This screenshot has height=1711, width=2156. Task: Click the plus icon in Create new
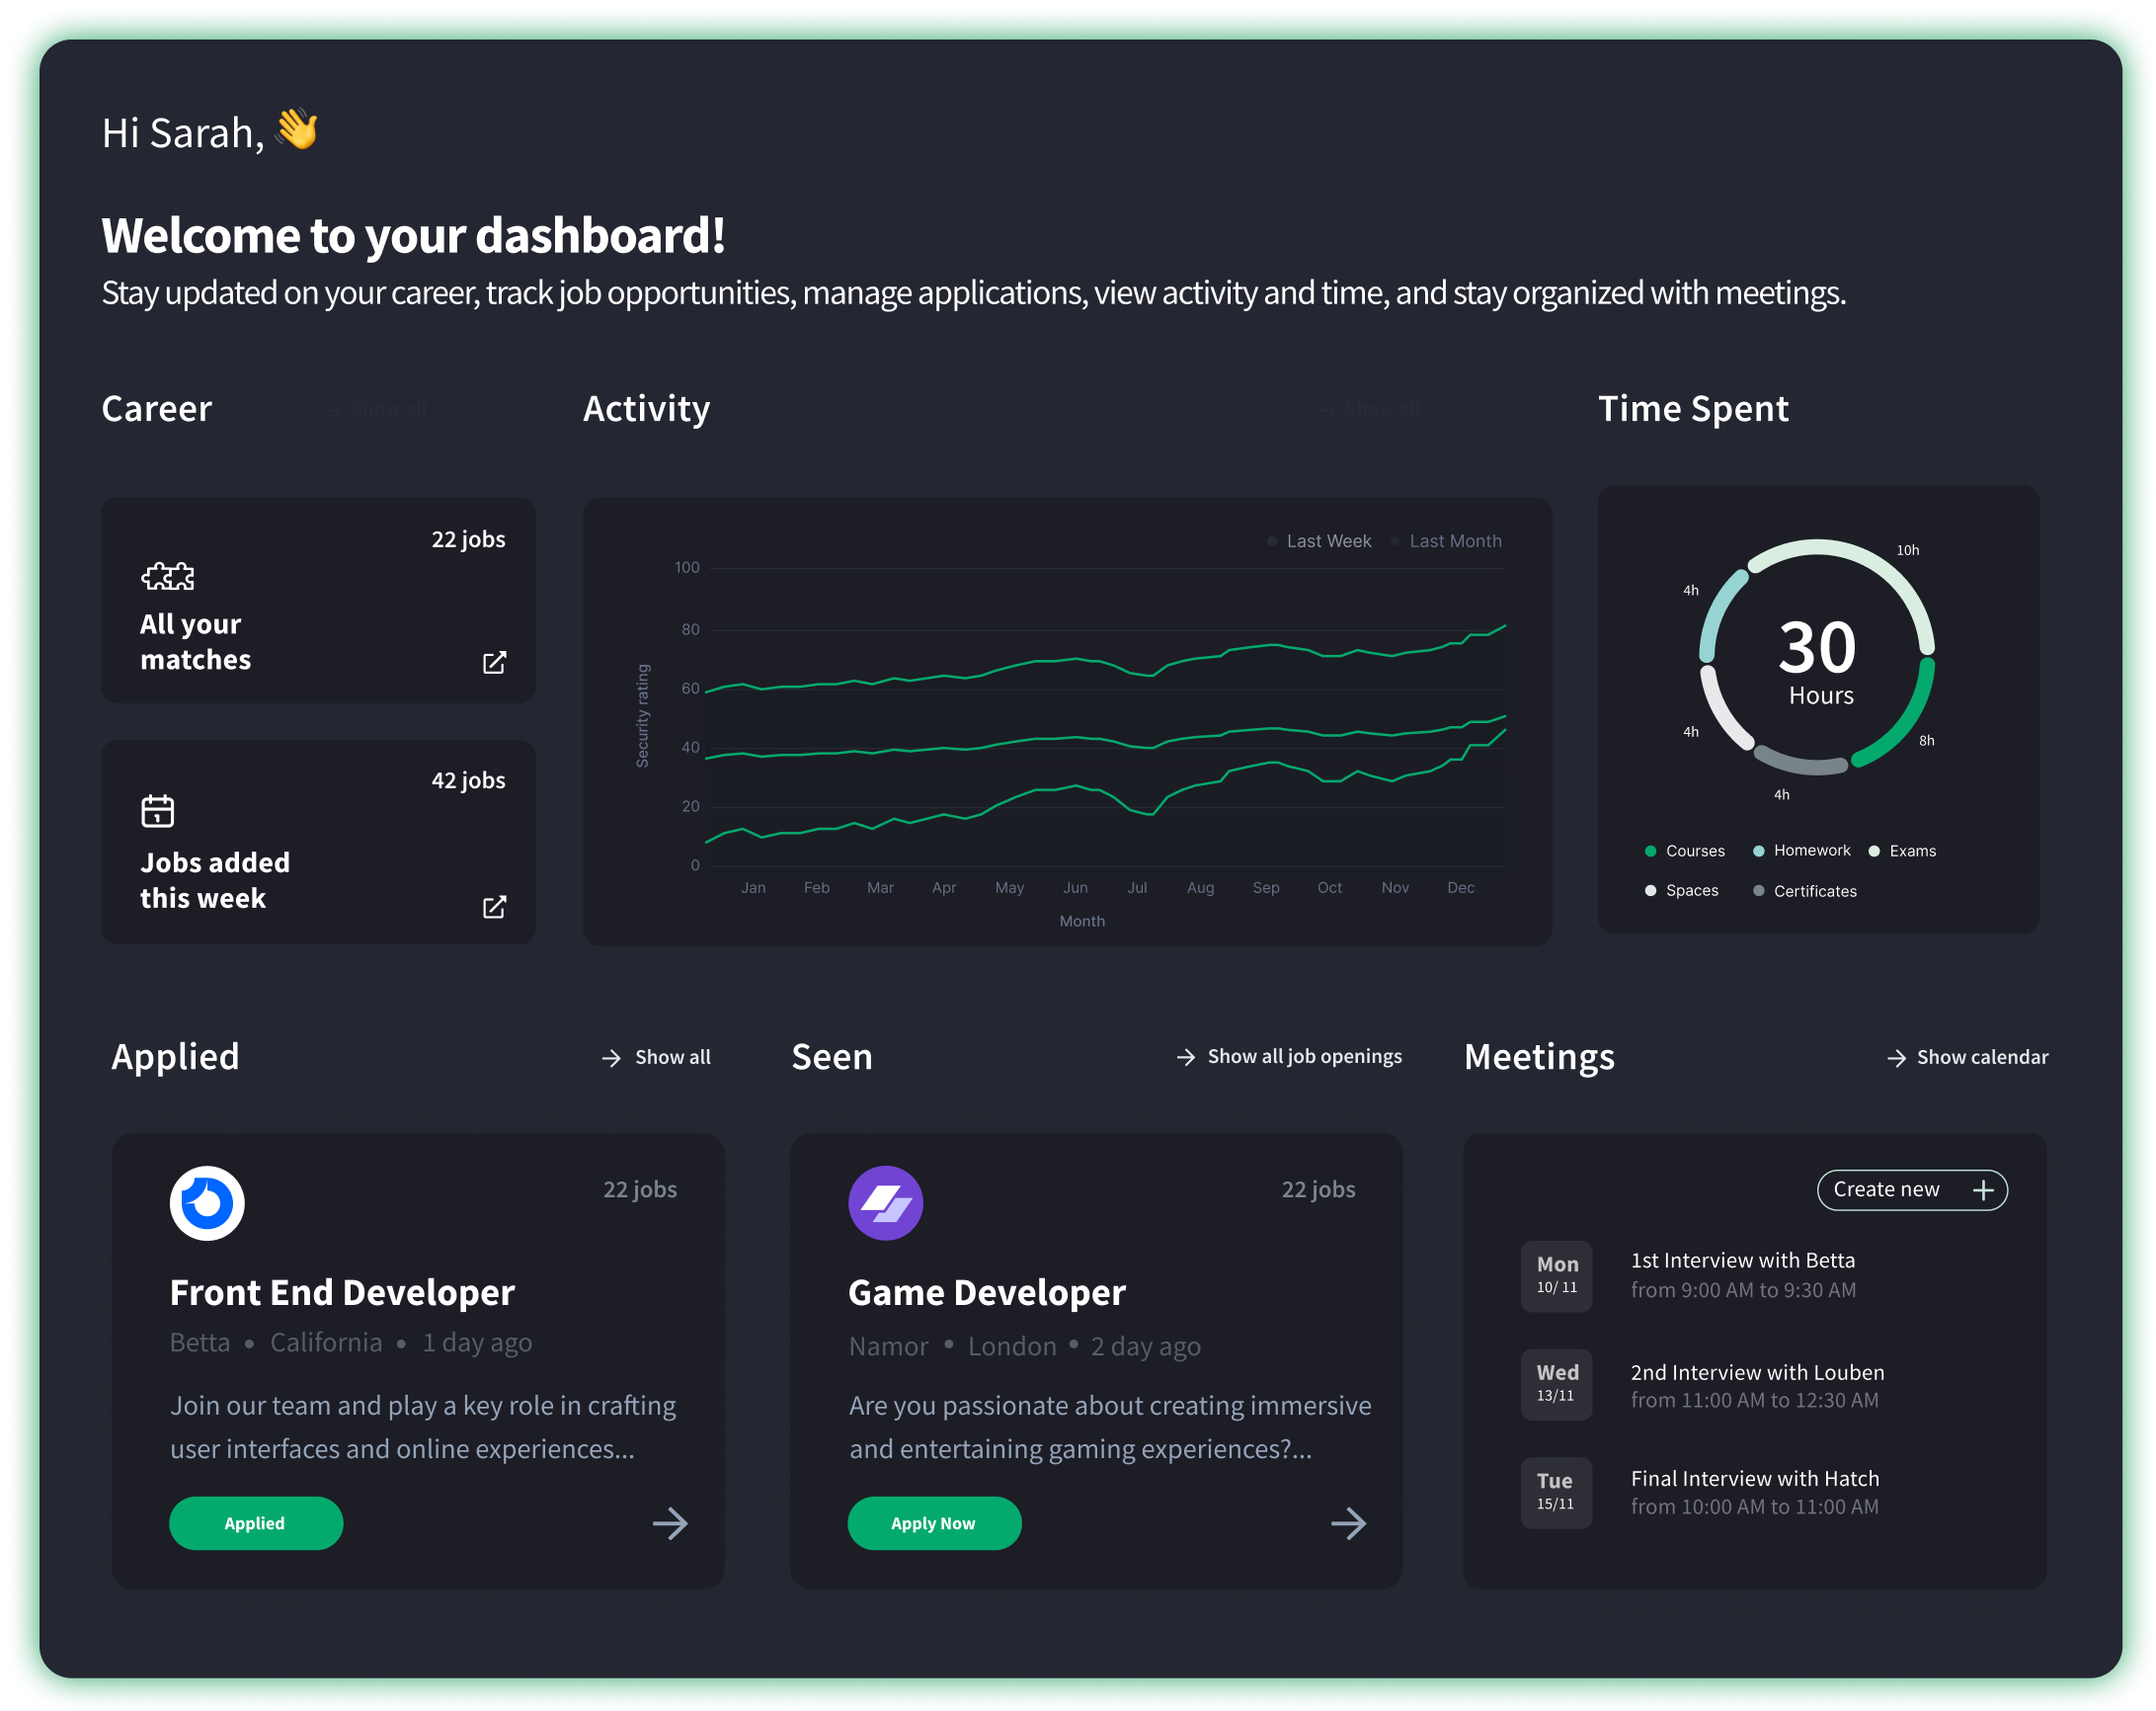[1982, 1190]
